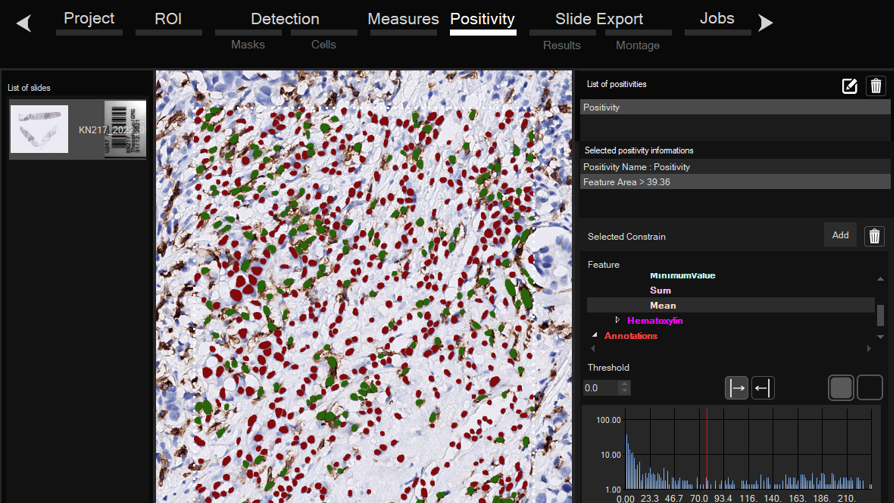Select the greater-than threshold direction icon
The image size is (894, 503).
[x=736, y=388]
